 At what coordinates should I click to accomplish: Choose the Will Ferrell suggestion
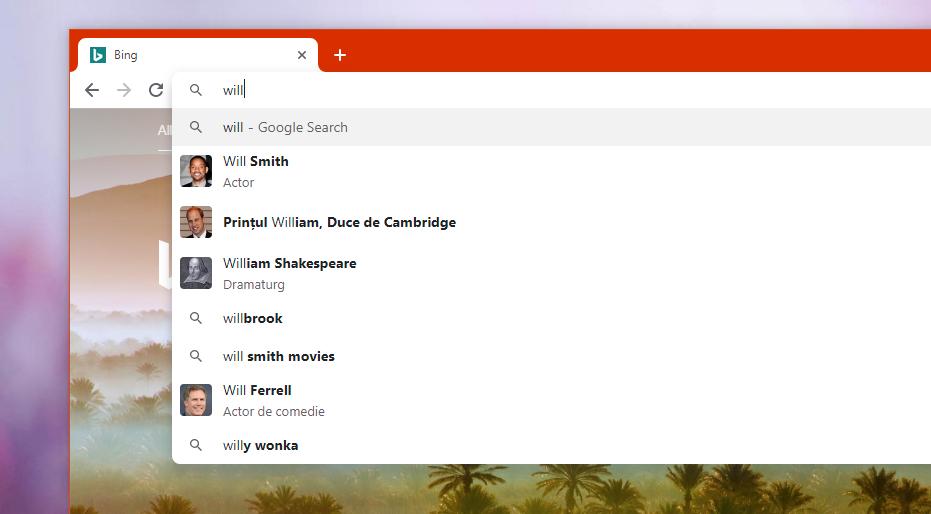click(x=551, y=400)
